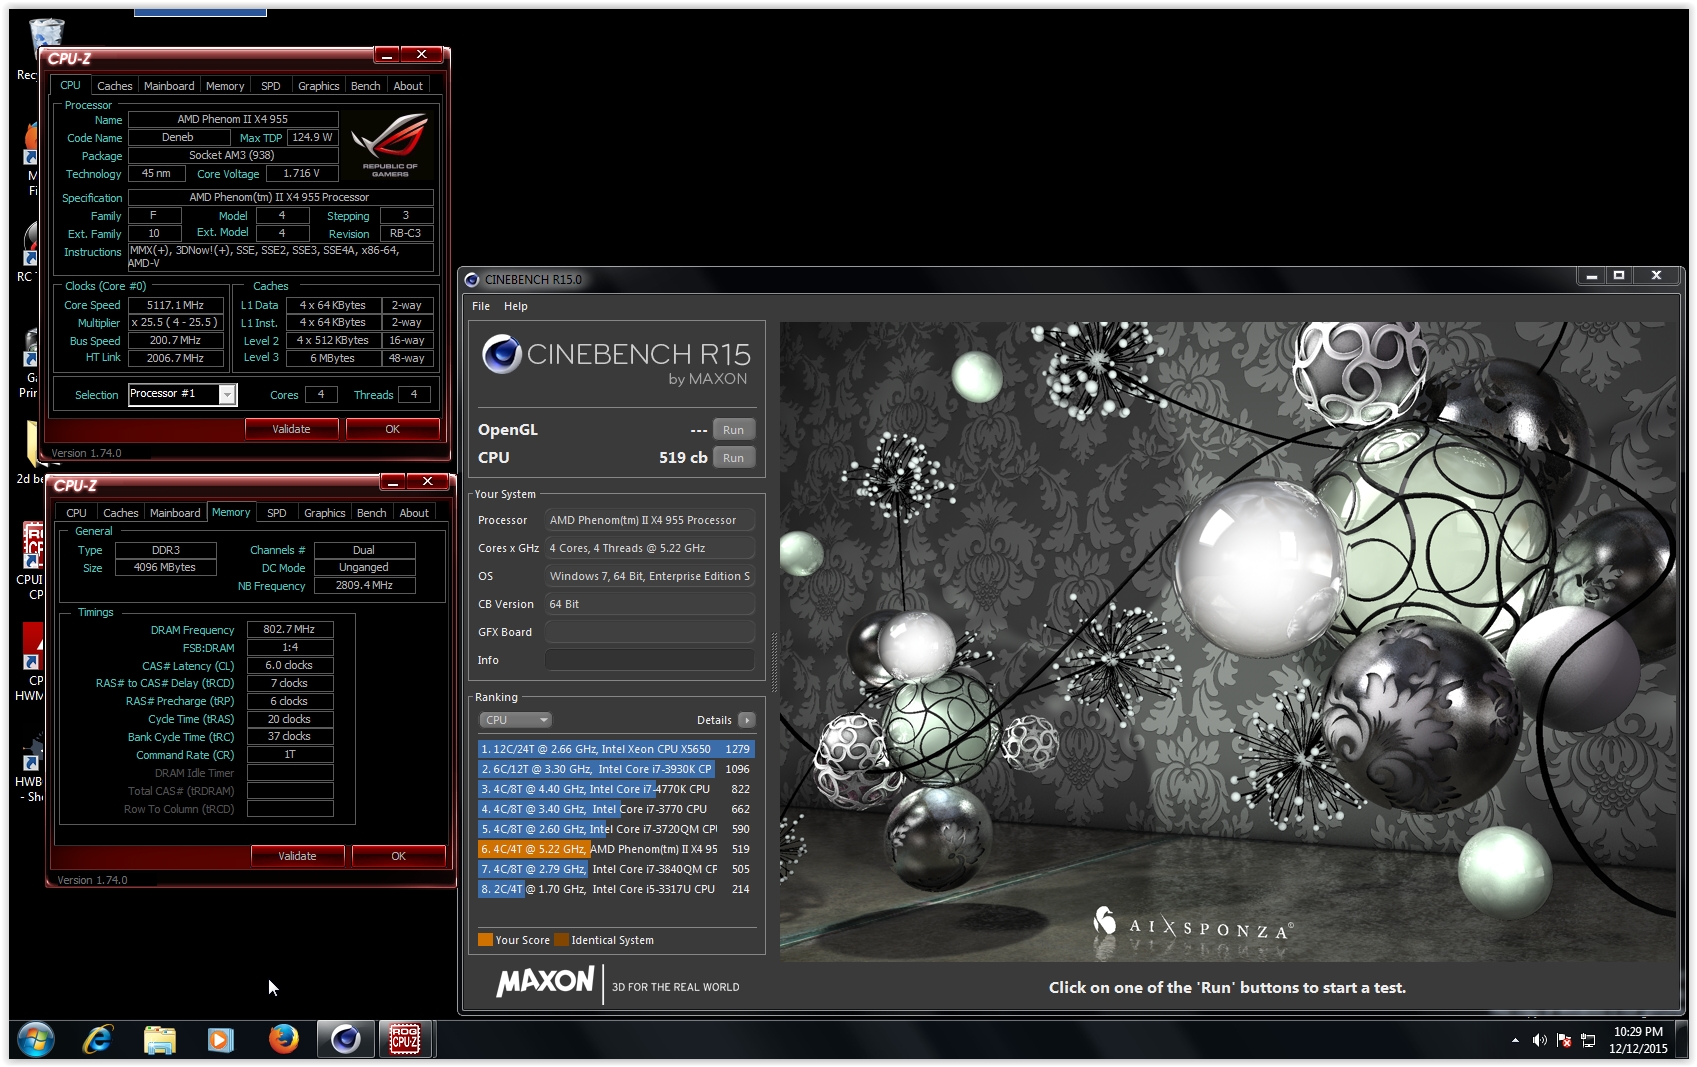Click OK in Memory CPU-Z window

399,856
